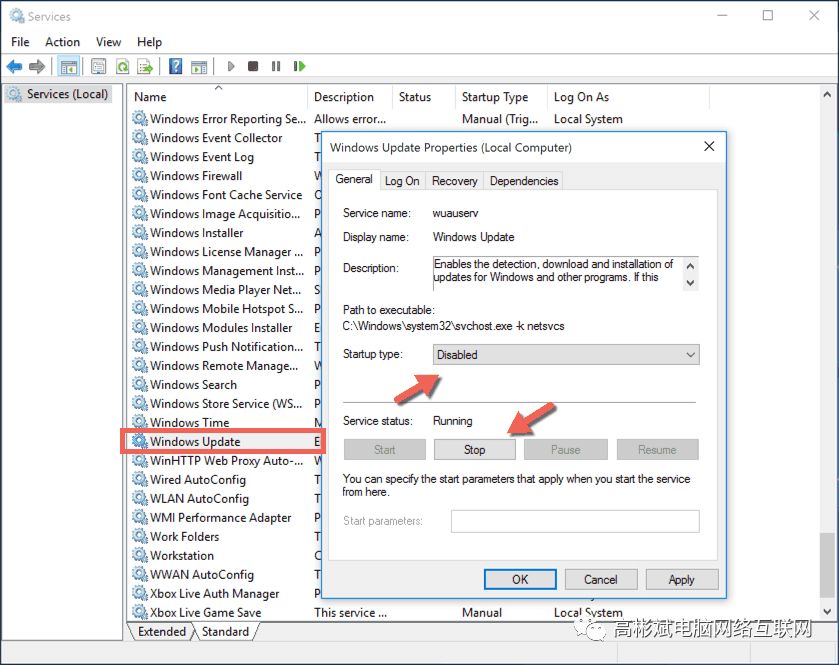Click gear icon next to Workstation

coord(140,555)
